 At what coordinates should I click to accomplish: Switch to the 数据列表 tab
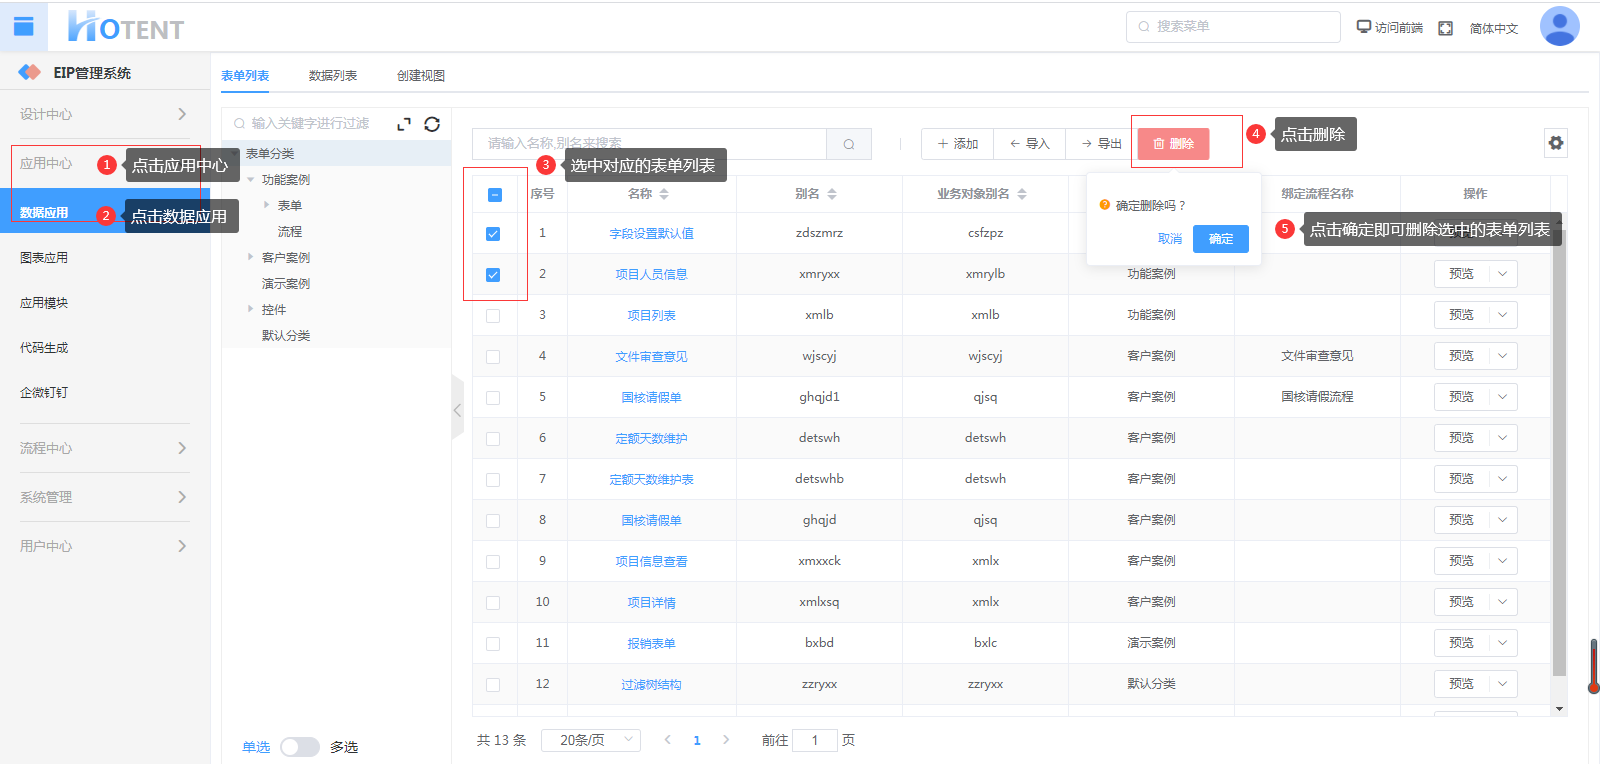coord(332,76)
